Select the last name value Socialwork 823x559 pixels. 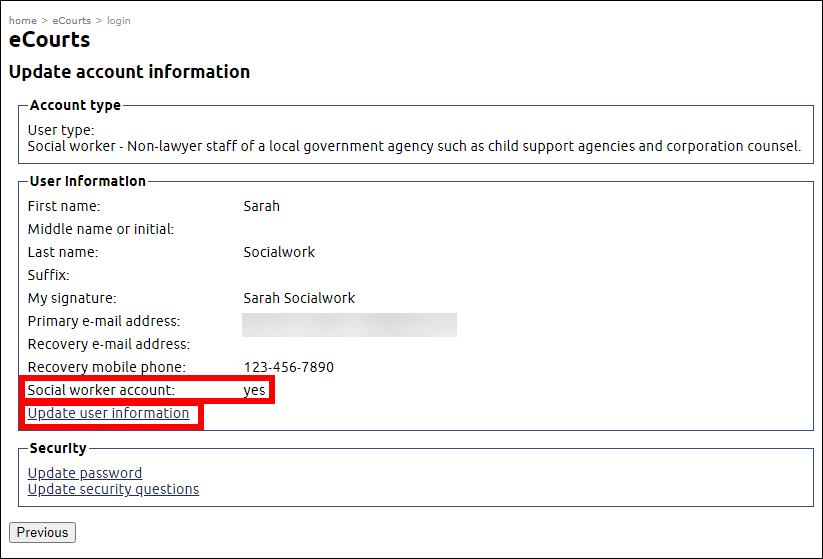coord(279,252)
